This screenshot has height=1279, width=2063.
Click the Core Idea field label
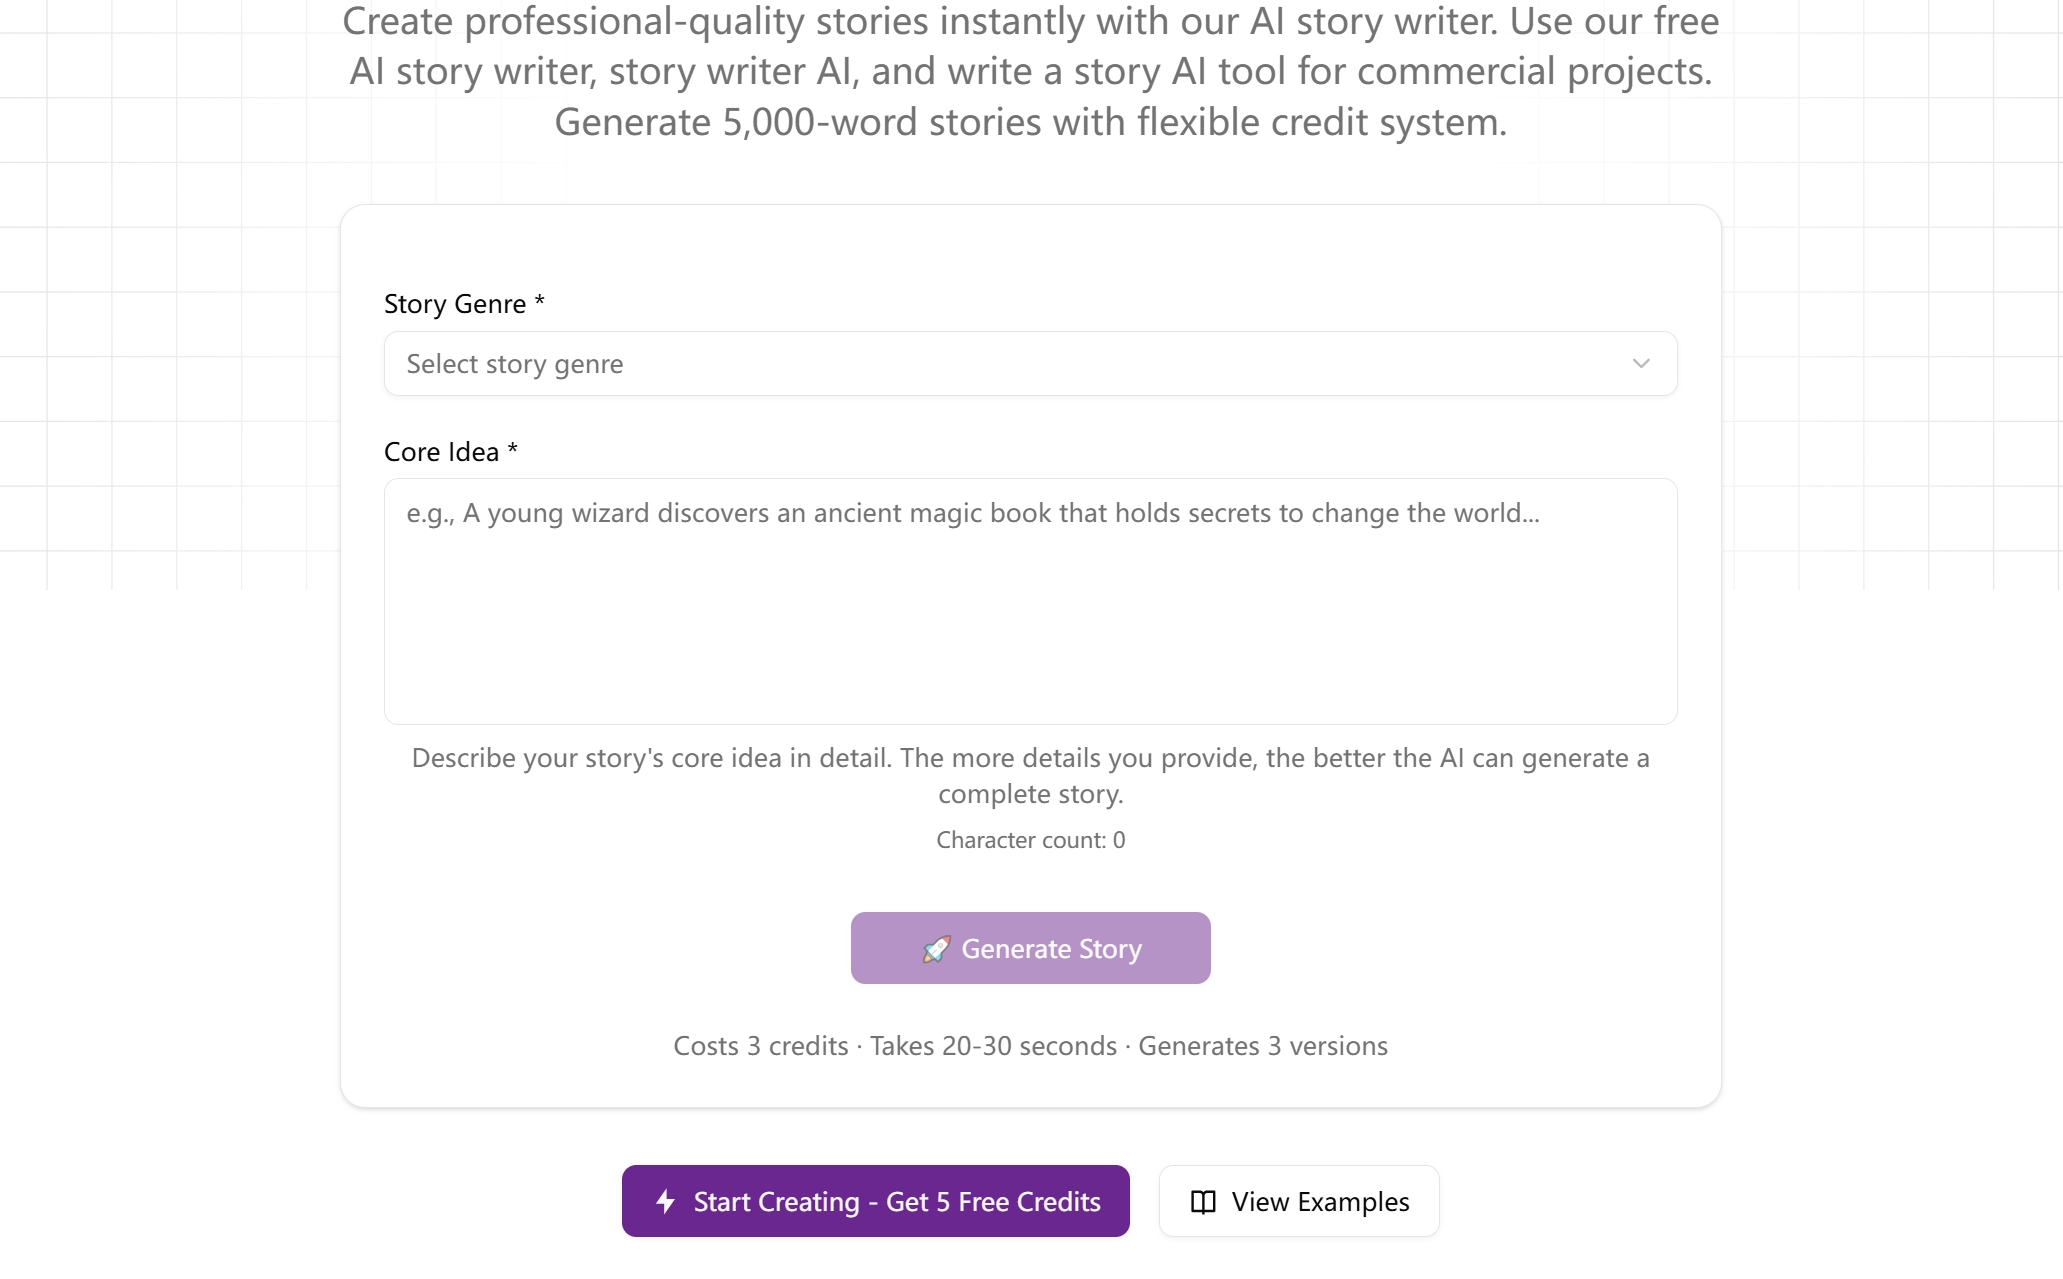pos(441,452)
